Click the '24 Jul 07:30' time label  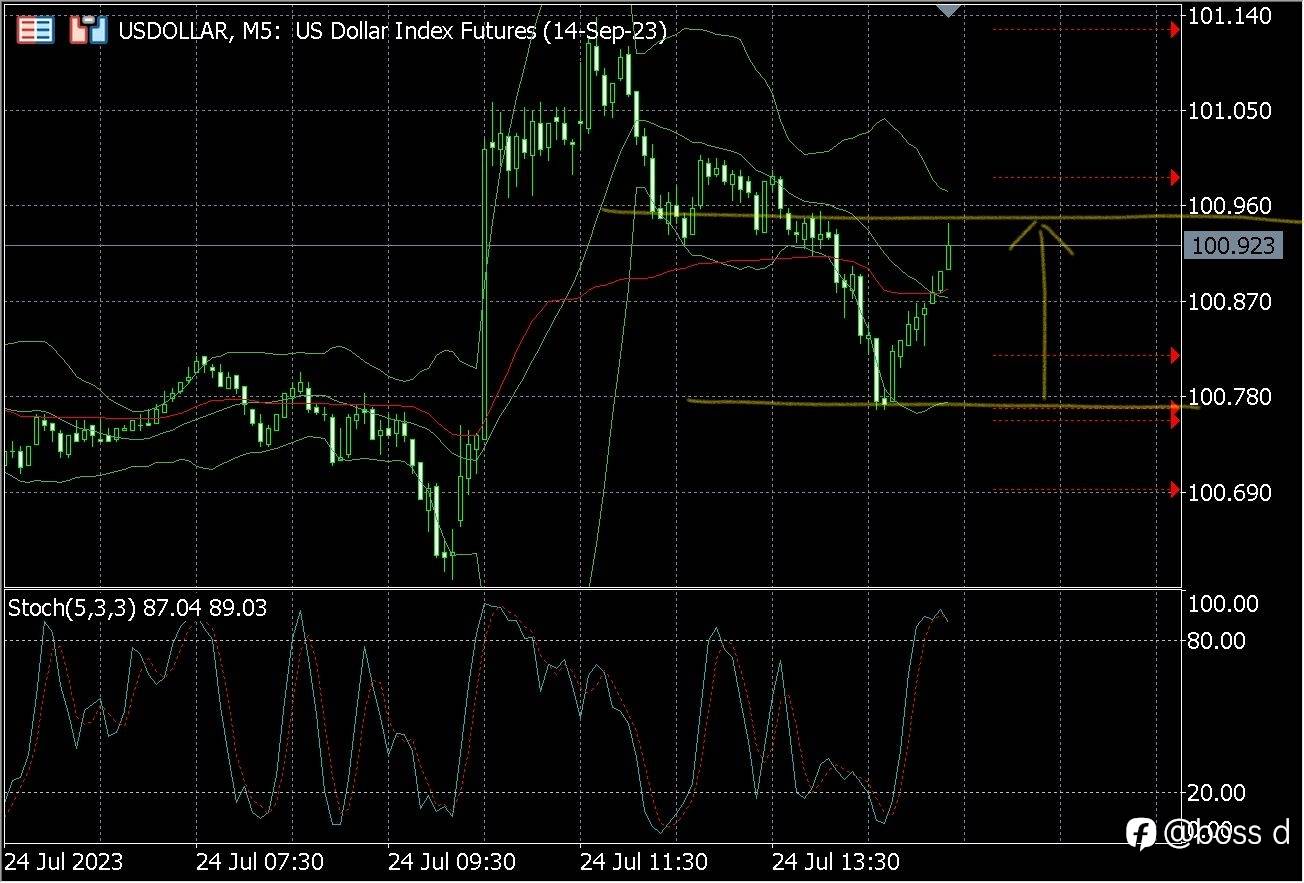pyautogui.click(x=259, y=862)
